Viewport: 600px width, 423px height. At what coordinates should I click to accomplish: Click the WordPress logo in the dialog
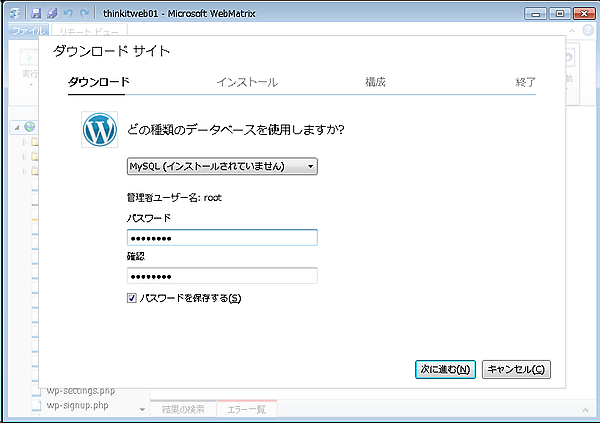click(99, 129)
